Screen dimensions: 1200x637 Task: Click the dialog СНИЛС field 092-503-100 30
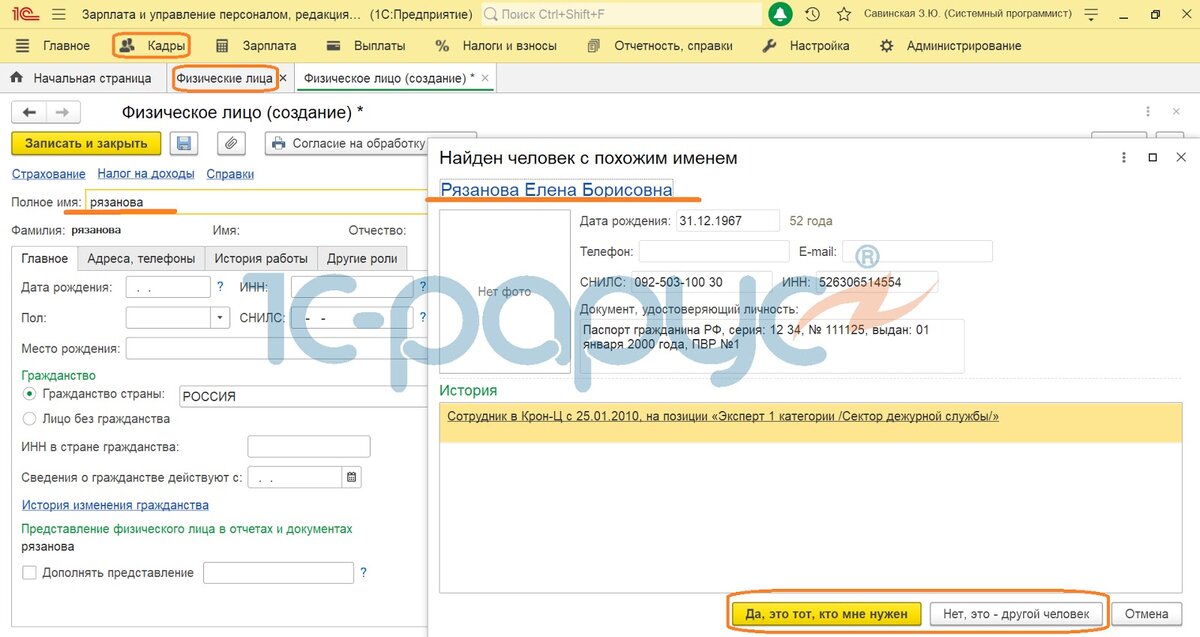tap(700, 282)
